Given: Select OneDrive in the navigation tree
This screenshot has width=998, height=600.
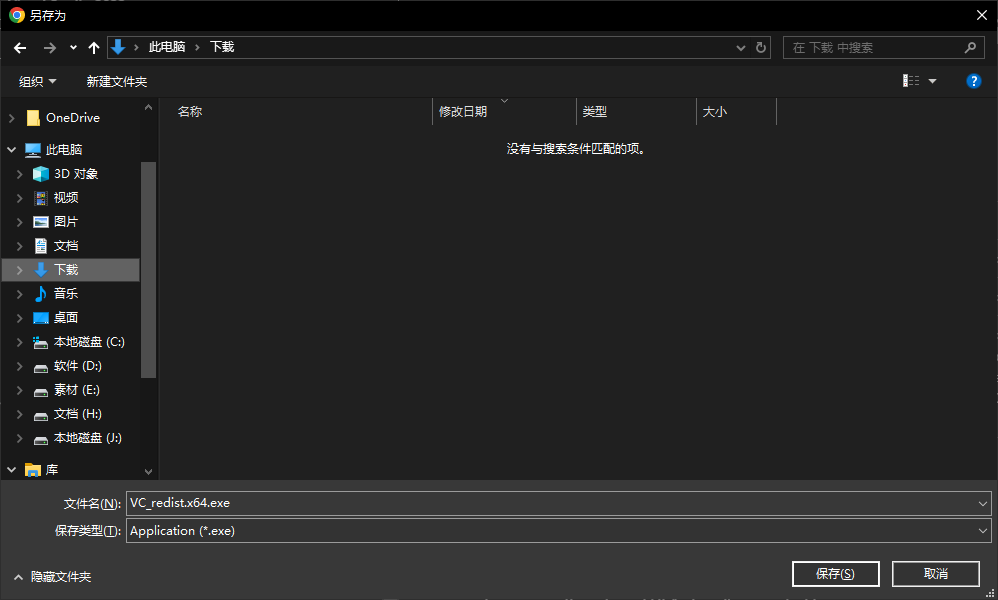Looking at the screenshot, I should [73, 118].
